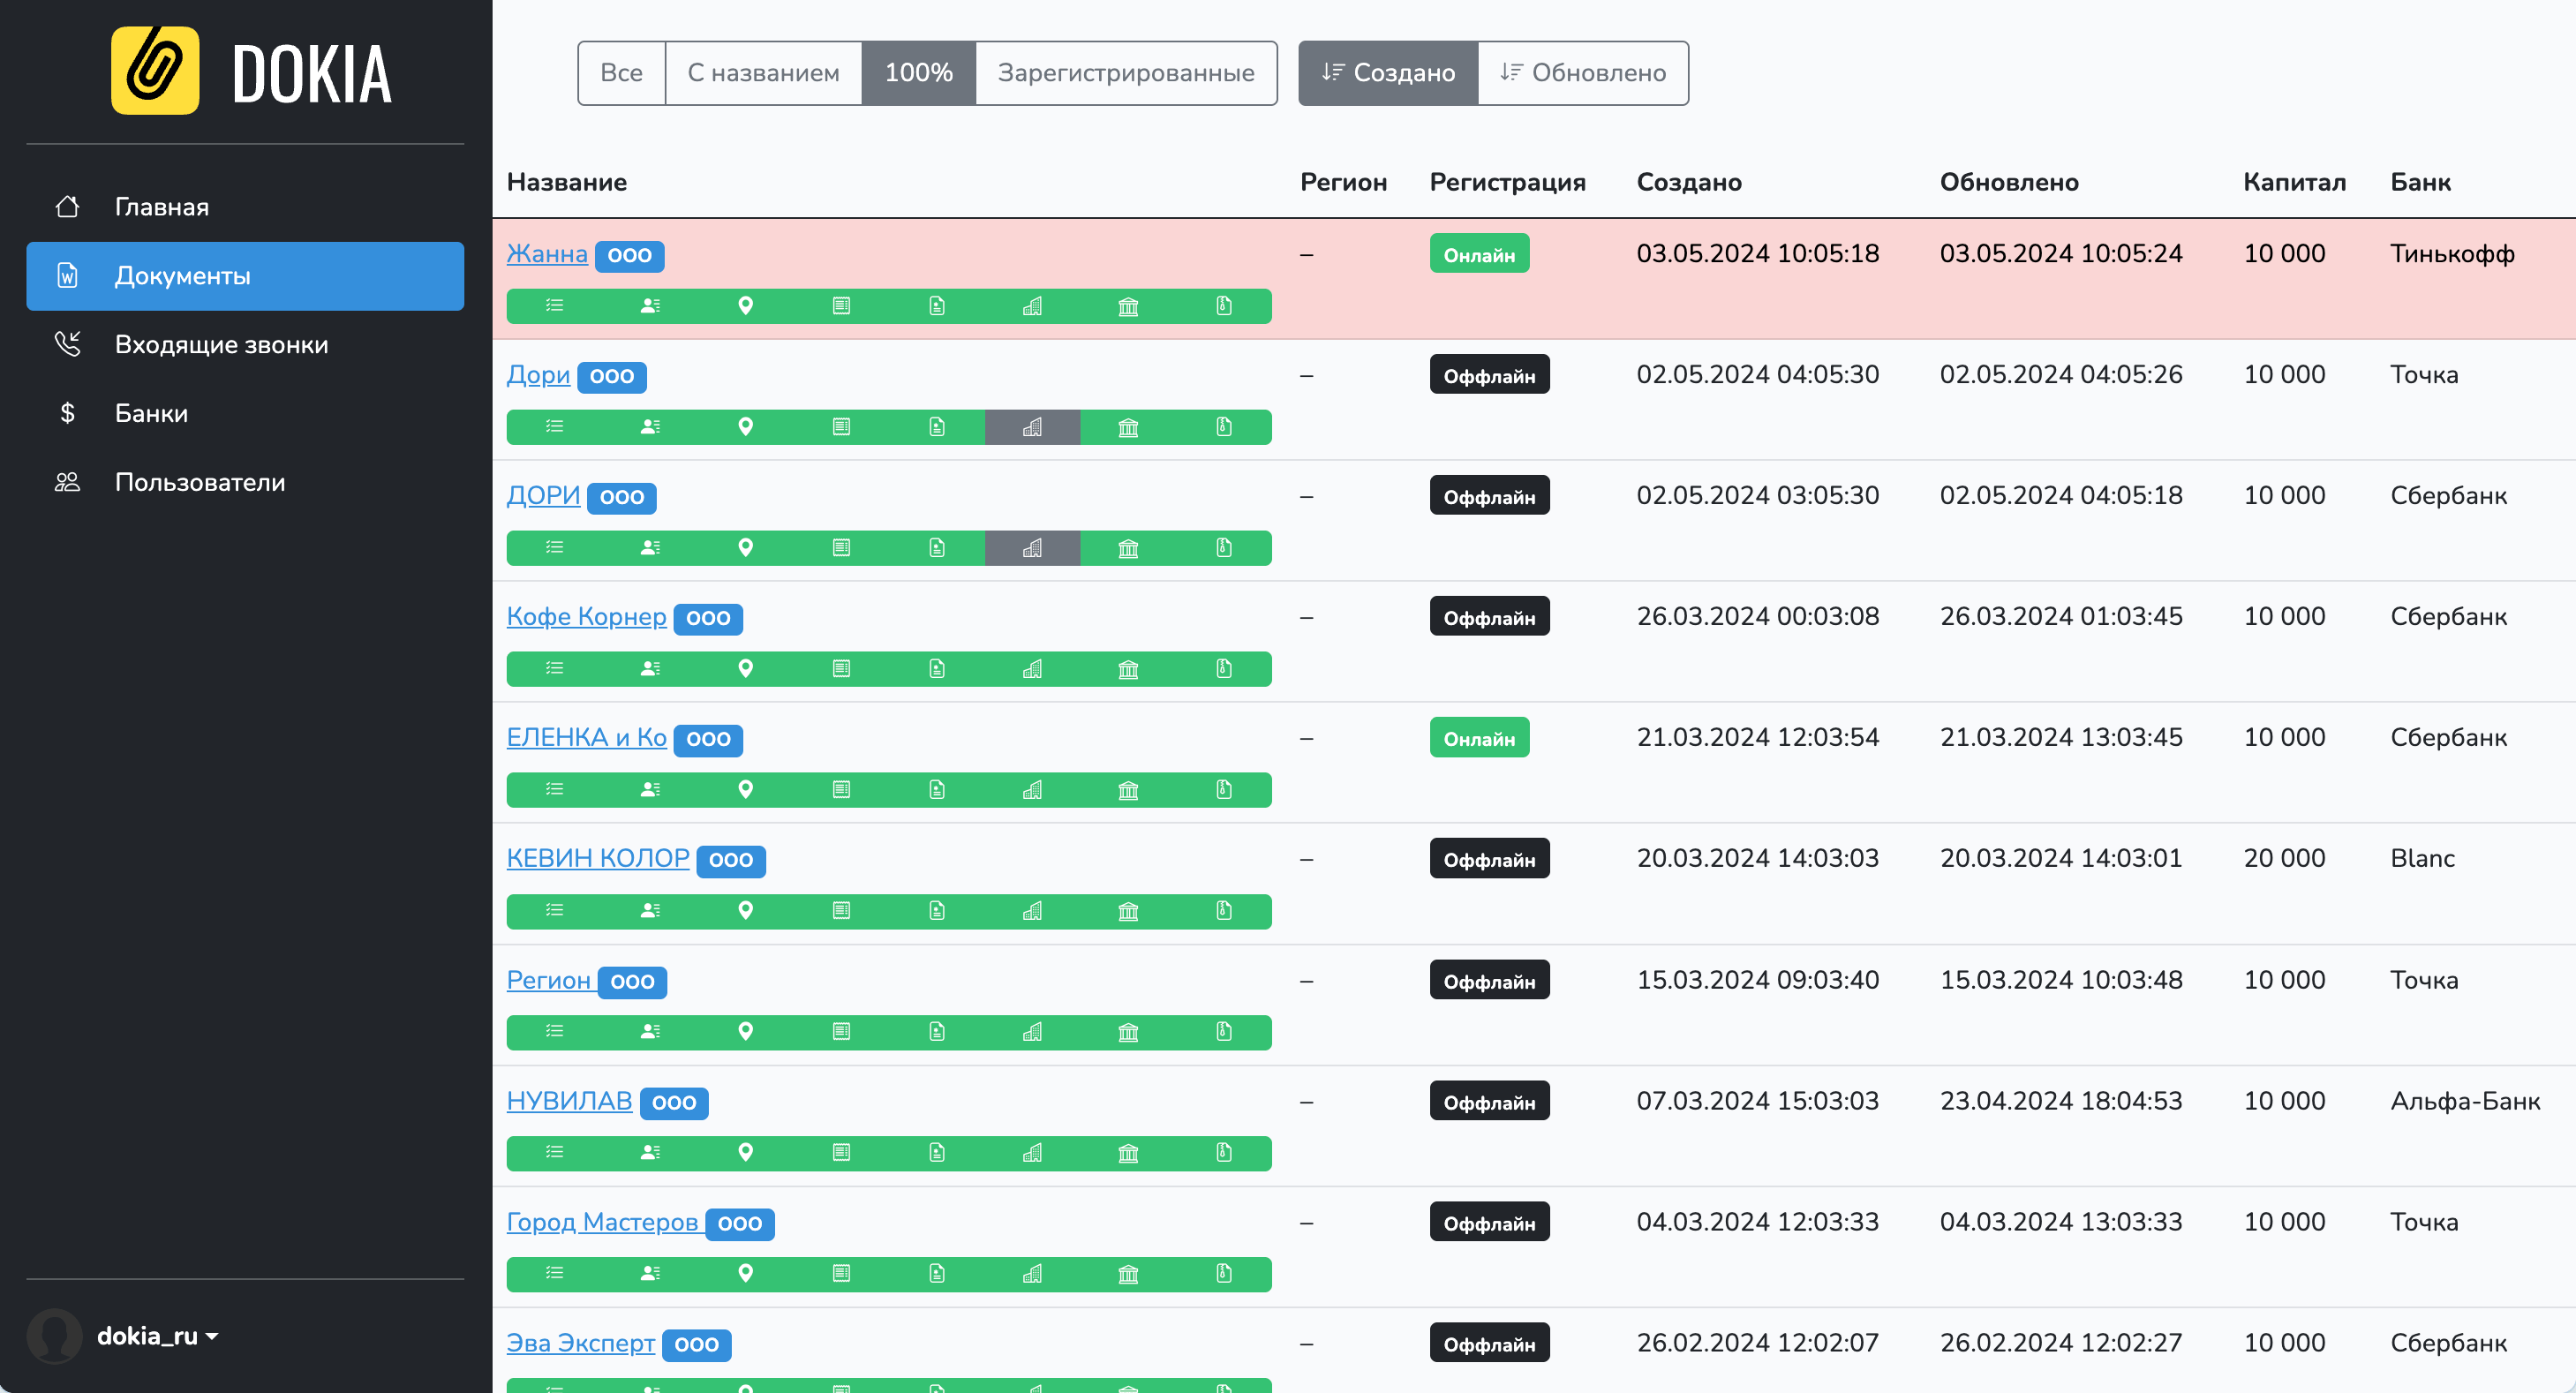
Task: Open Входящие звонки in sidebar
Action: pos(221,345)
